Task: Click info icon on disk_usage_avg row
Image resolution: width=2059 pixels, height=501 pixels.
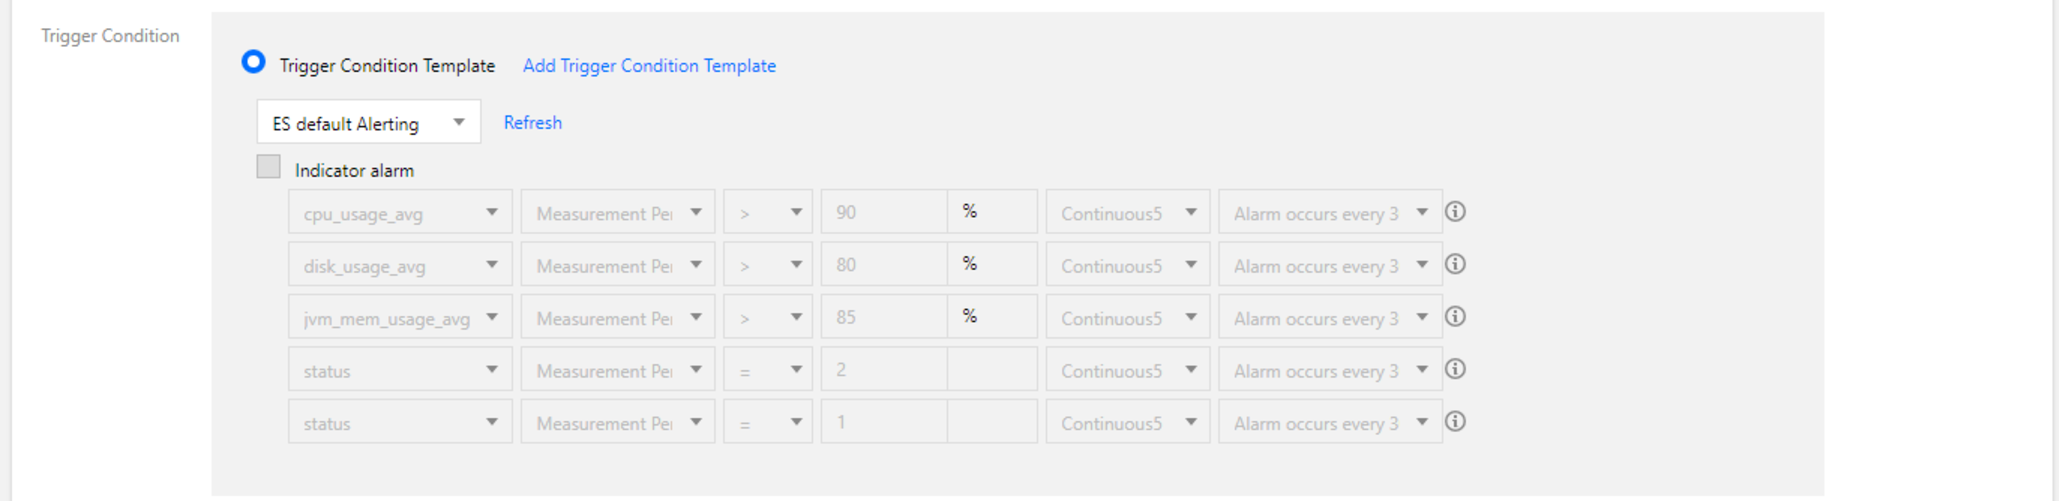Action: tap(1455, 264)
